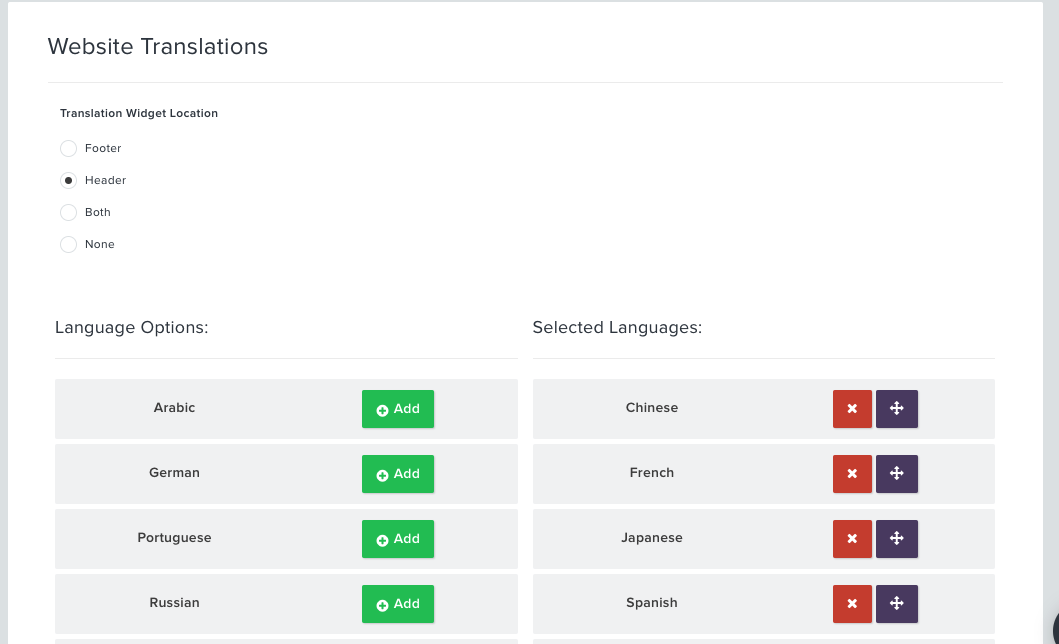Click the purple move handle for Spanish
The width and height of the screenshot is (1059, 644).
click(897, 604)
